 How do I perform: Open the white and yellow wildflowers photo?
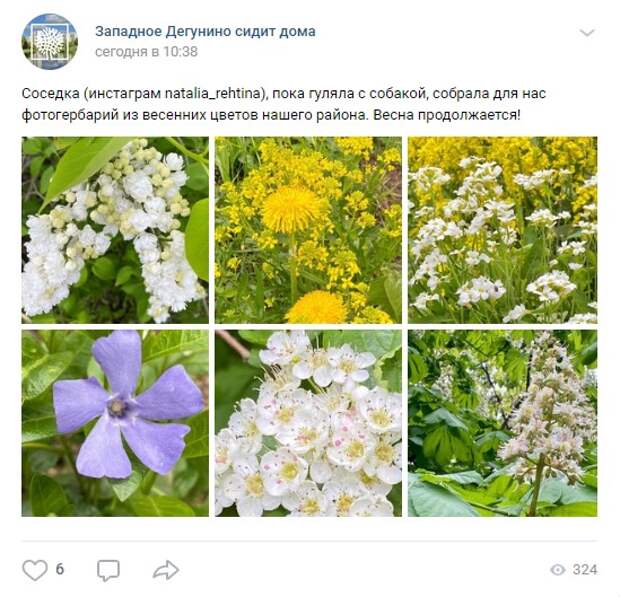[x=503, y=230]
